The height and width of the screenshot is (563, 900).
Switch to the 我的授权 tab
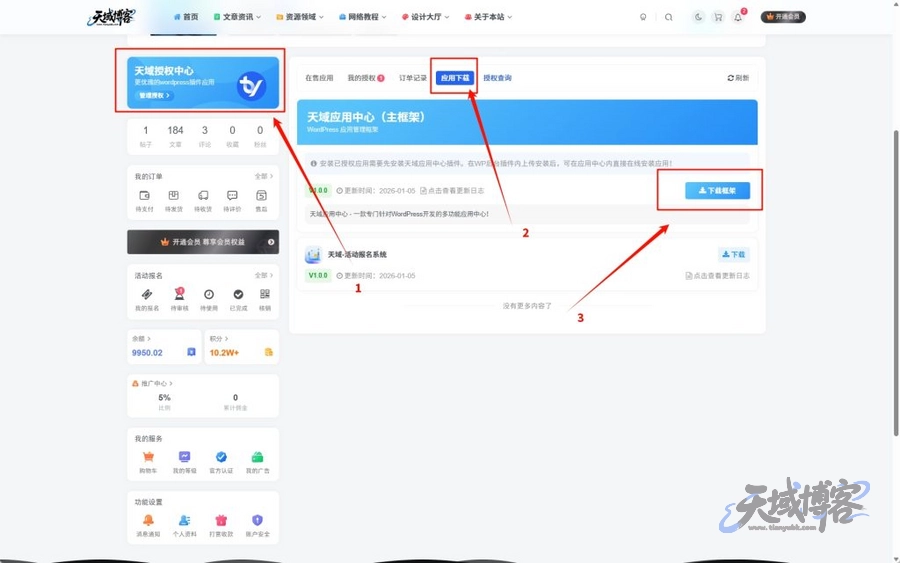pyautogui.click(x=366, y=78)
